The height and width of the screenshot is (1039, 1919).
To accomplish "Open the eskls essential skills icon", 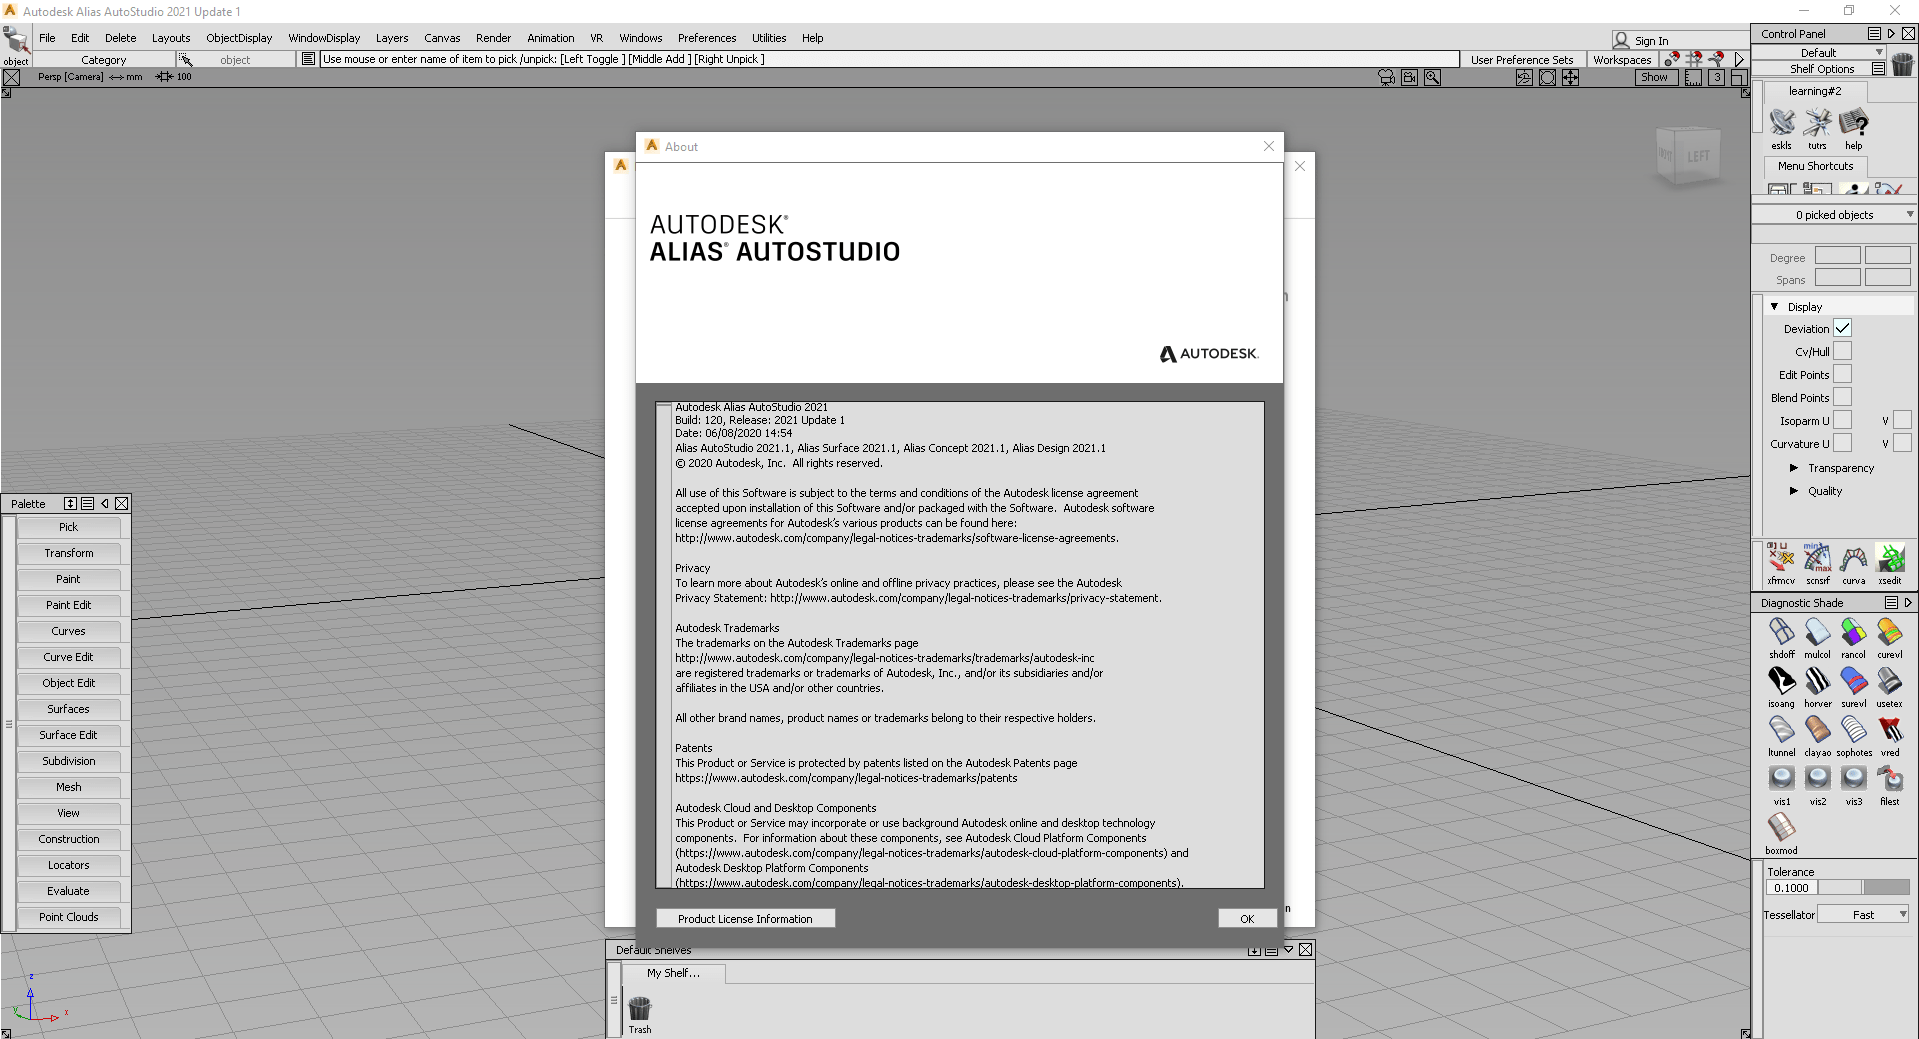I will (x=1781, y=124).
